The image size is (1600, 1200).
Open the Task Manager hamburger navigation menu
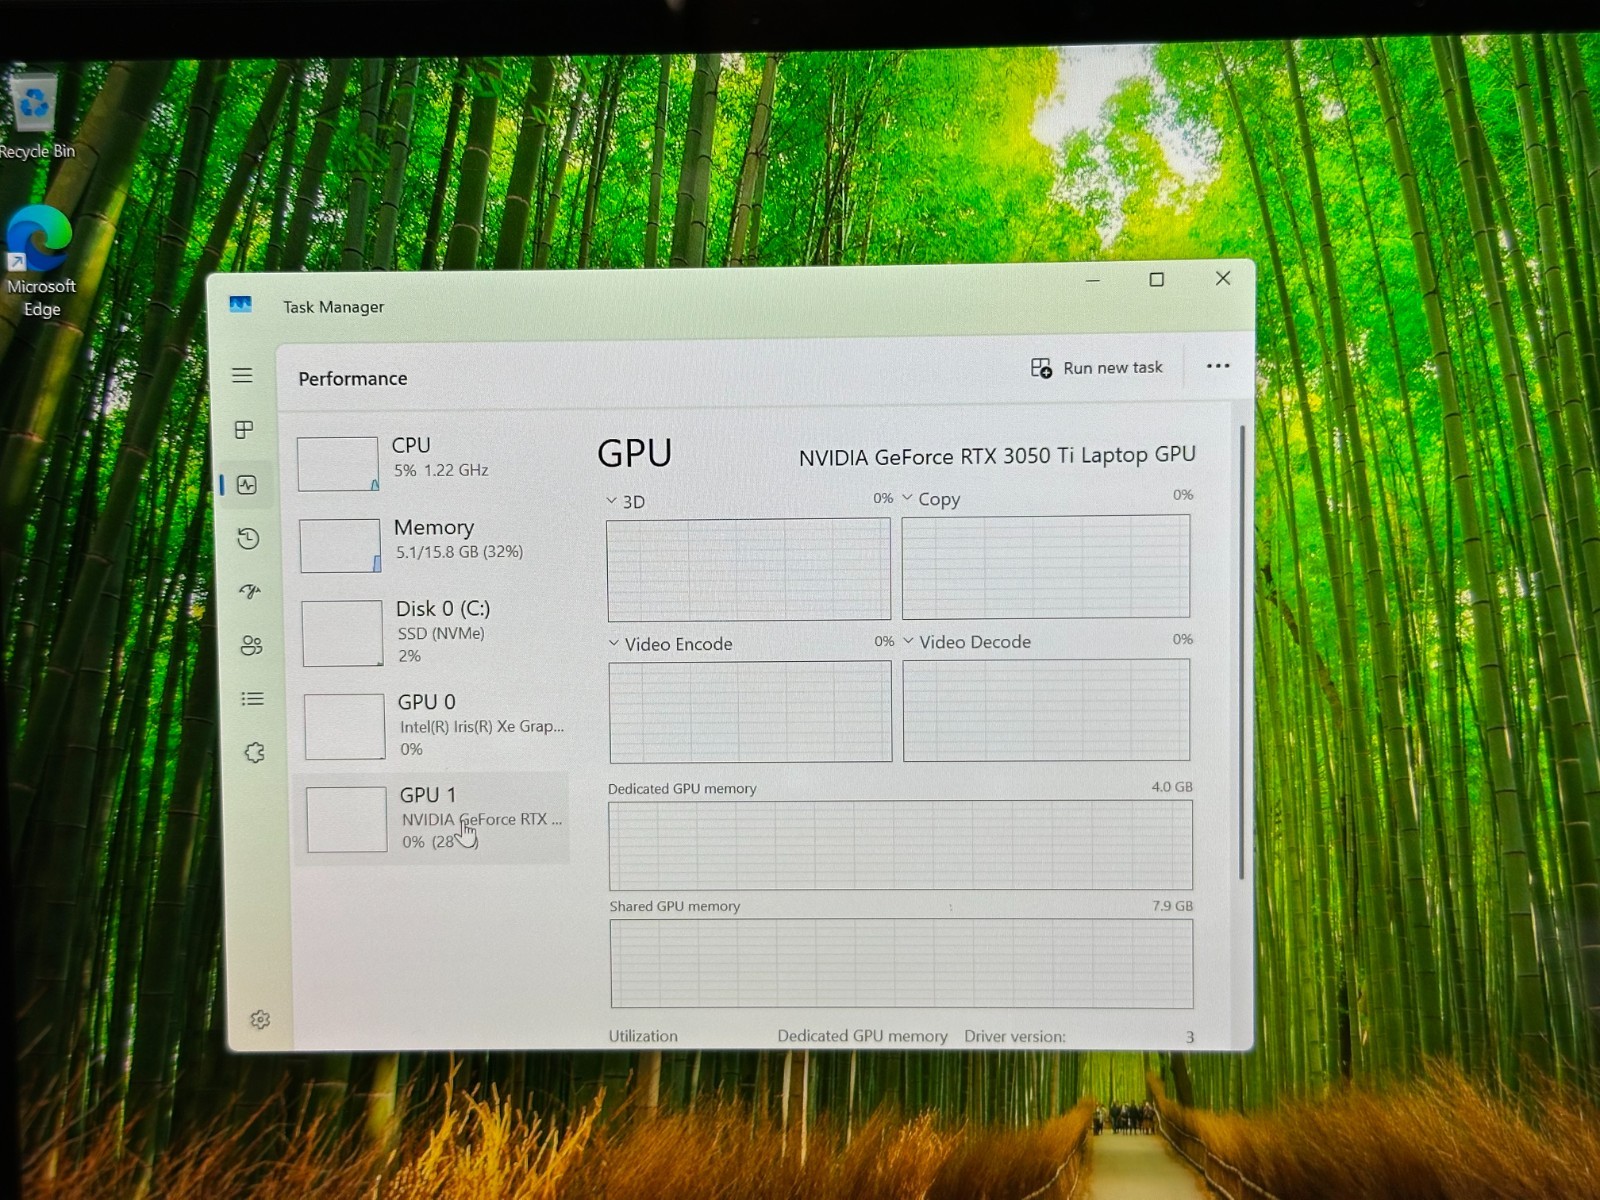pos(242,376)
